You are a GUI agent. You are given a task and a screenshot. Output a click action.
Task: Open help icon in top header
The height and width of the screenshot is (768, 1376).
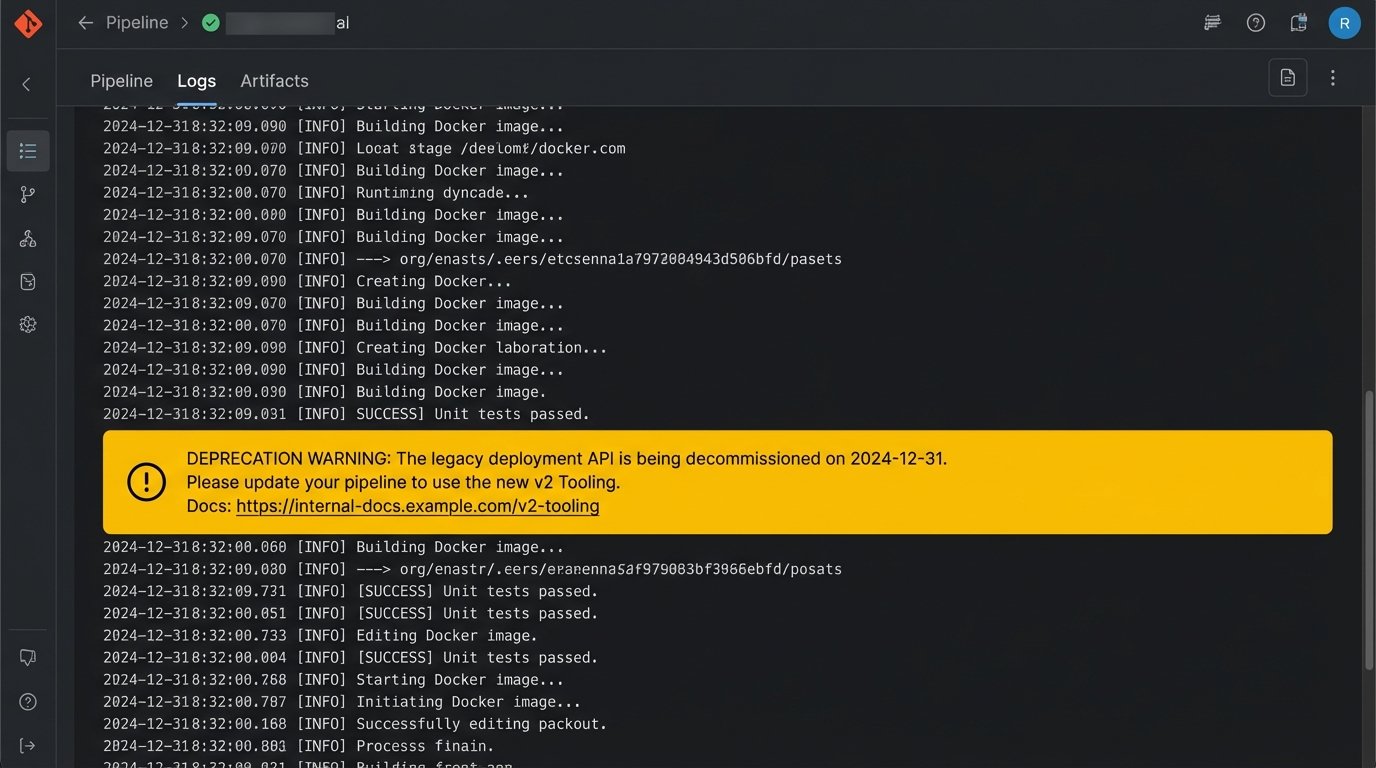[1256, 23]
